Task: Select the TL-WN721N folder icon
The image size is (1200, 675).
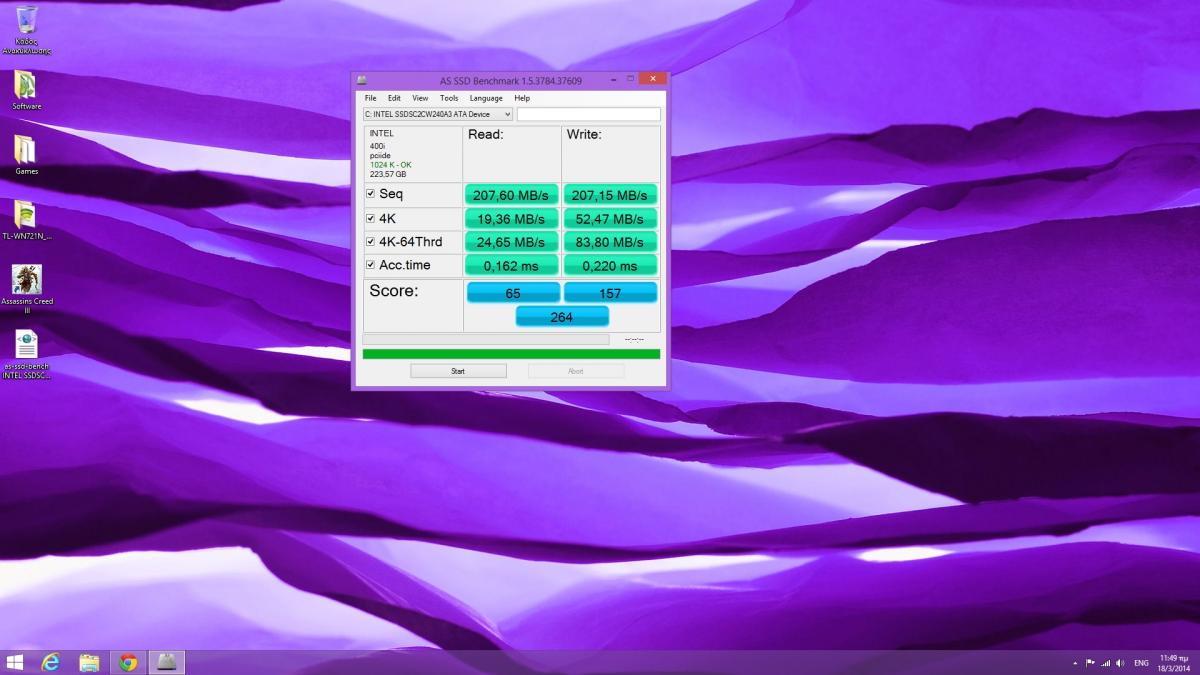Action: coord(26,220)
